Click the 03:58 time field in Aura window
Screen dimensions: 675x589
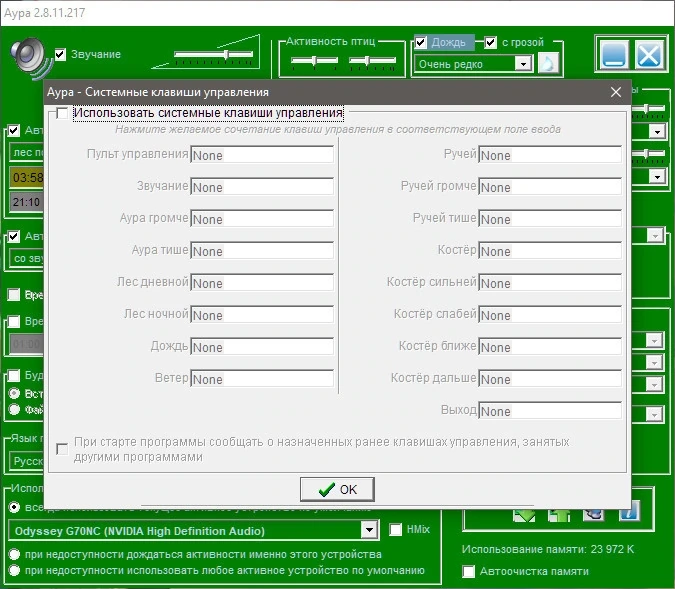27,177
